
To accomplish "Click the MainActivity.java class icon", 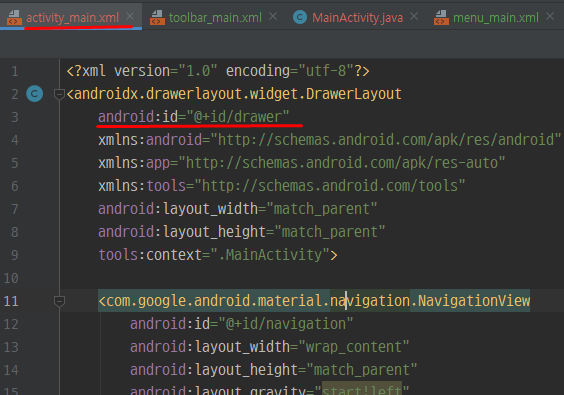I will (x=300, y=17).
